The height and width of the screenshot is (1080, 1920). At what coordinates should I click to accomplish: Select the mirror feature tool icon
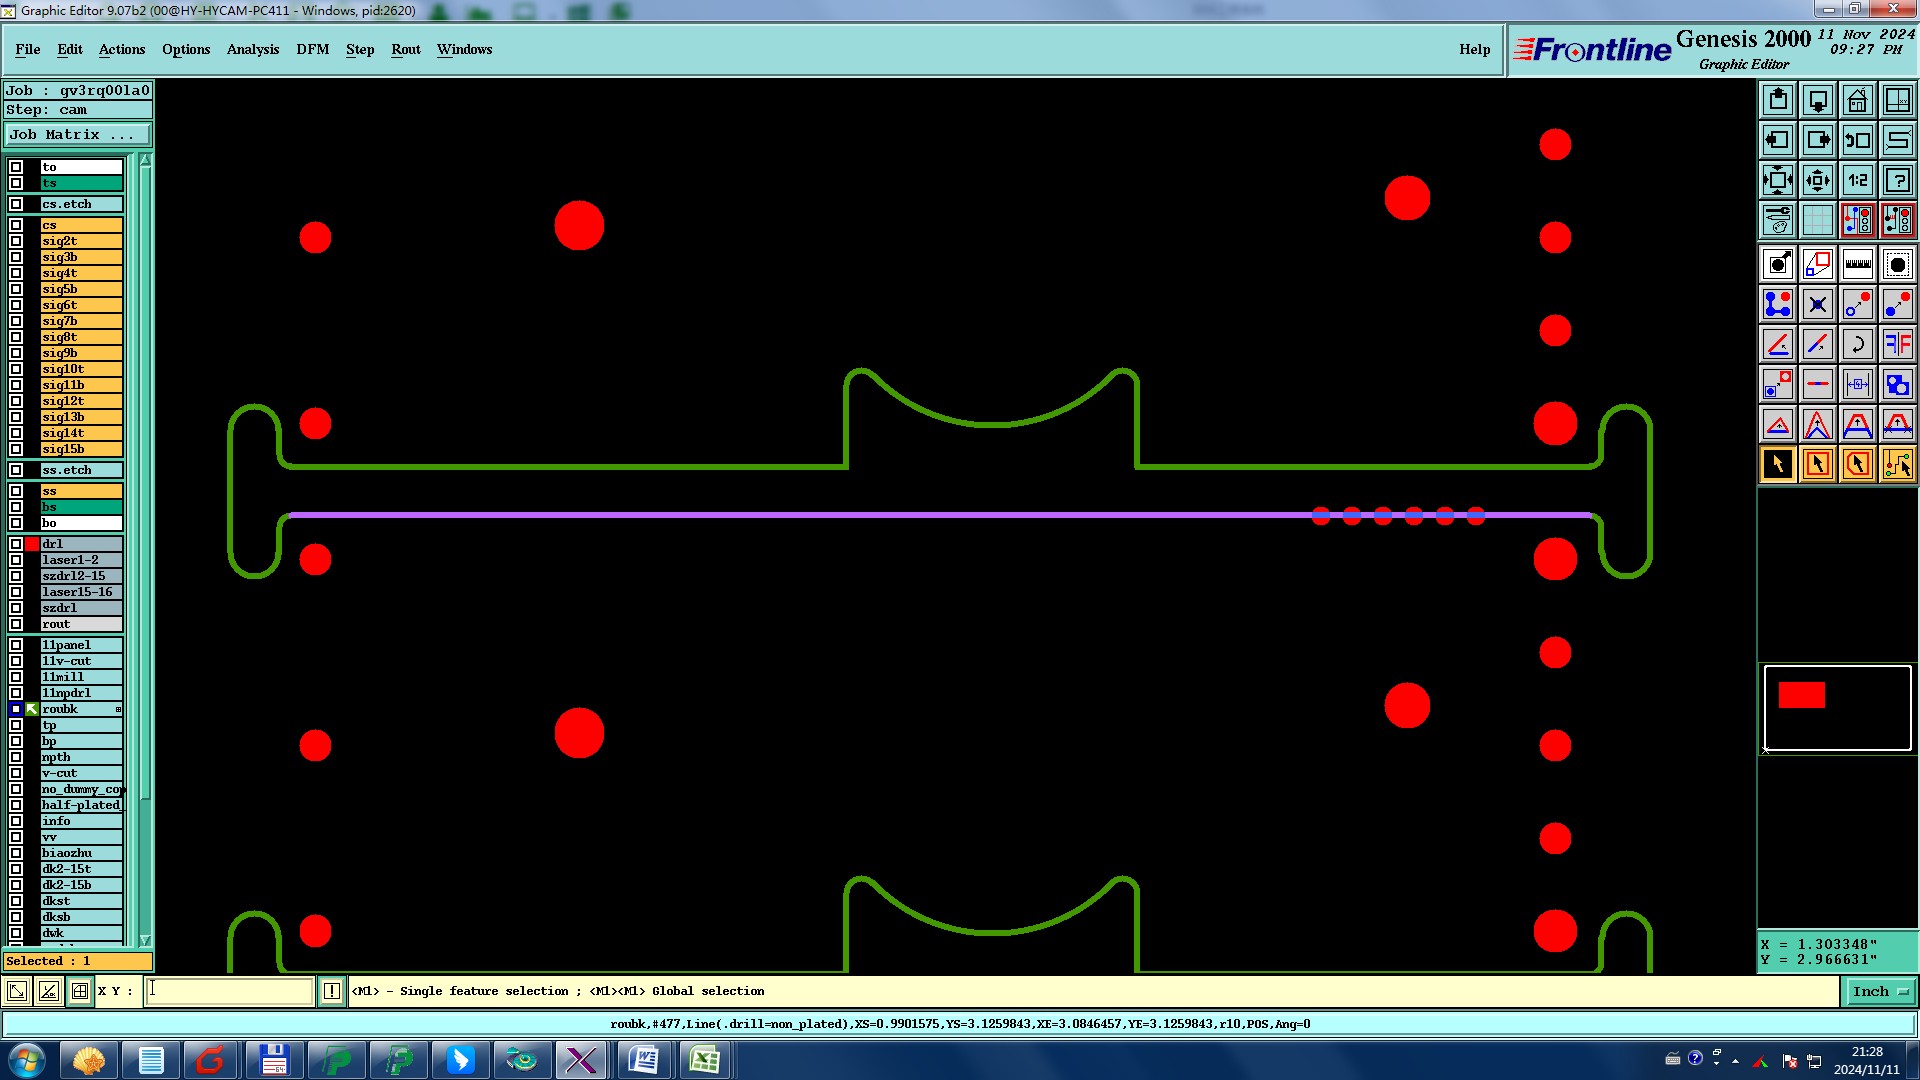(1897, 344)
